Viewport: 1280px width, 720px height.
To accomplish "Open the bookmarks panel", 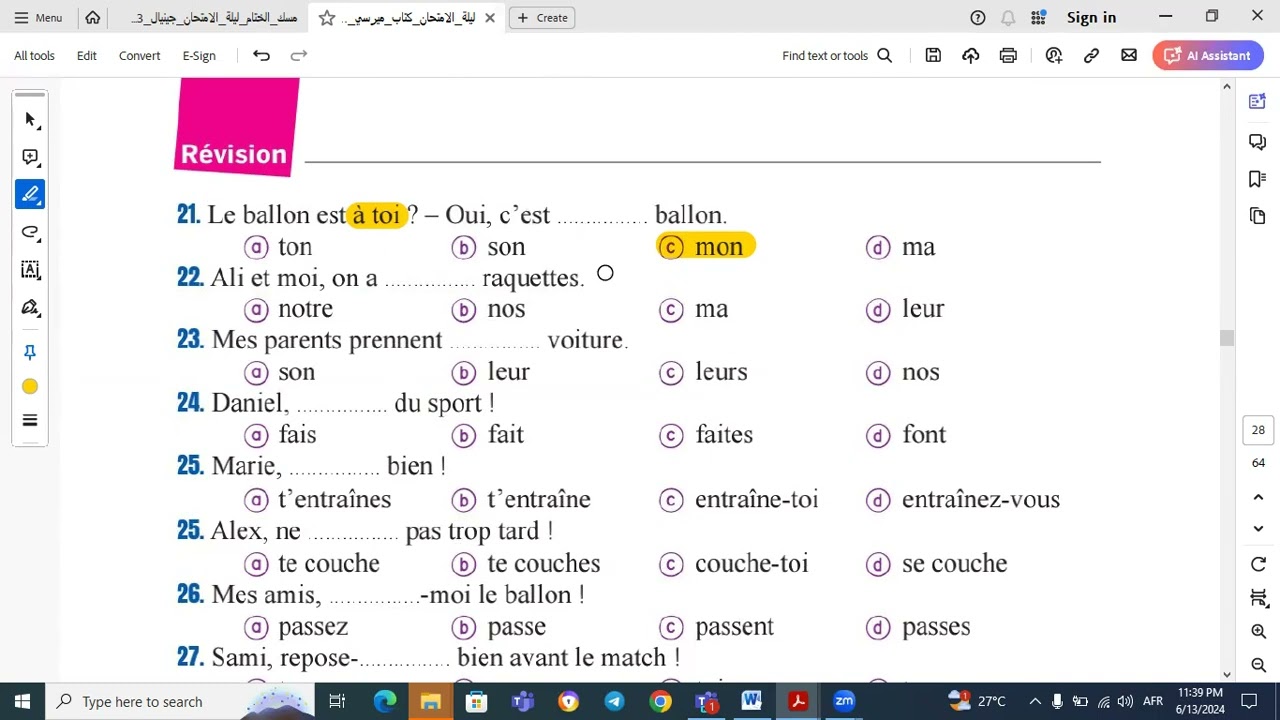I will [1258, 179].
